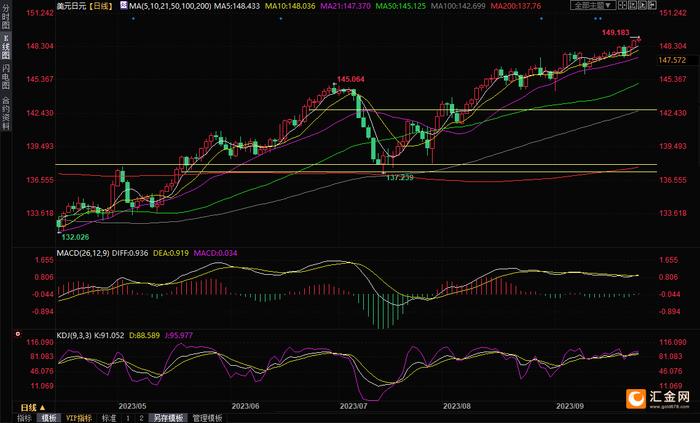Open the 合约资料 side tab
The image size is (700, 423).
tap(6, 113)
